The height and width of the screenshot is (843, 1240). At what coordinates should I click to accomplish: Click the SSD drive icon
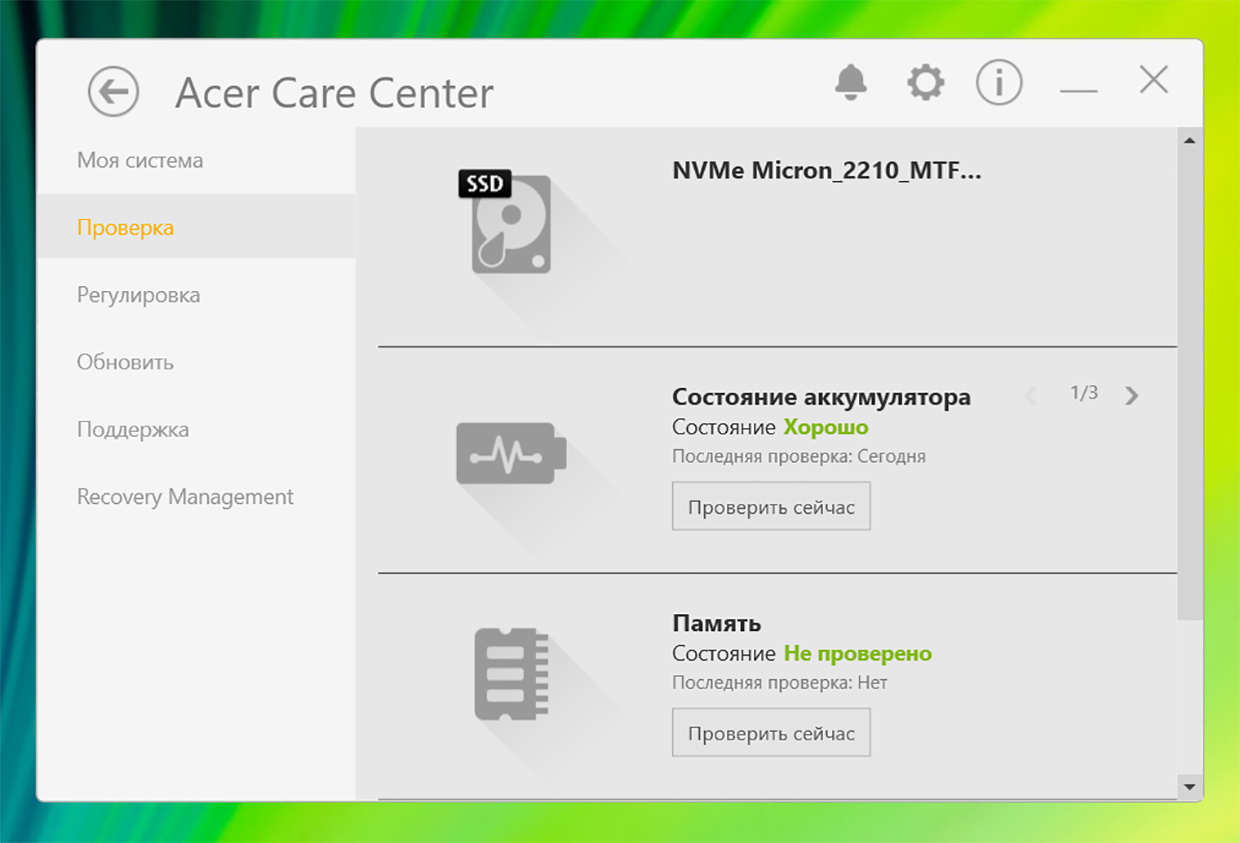click(505, 221)
